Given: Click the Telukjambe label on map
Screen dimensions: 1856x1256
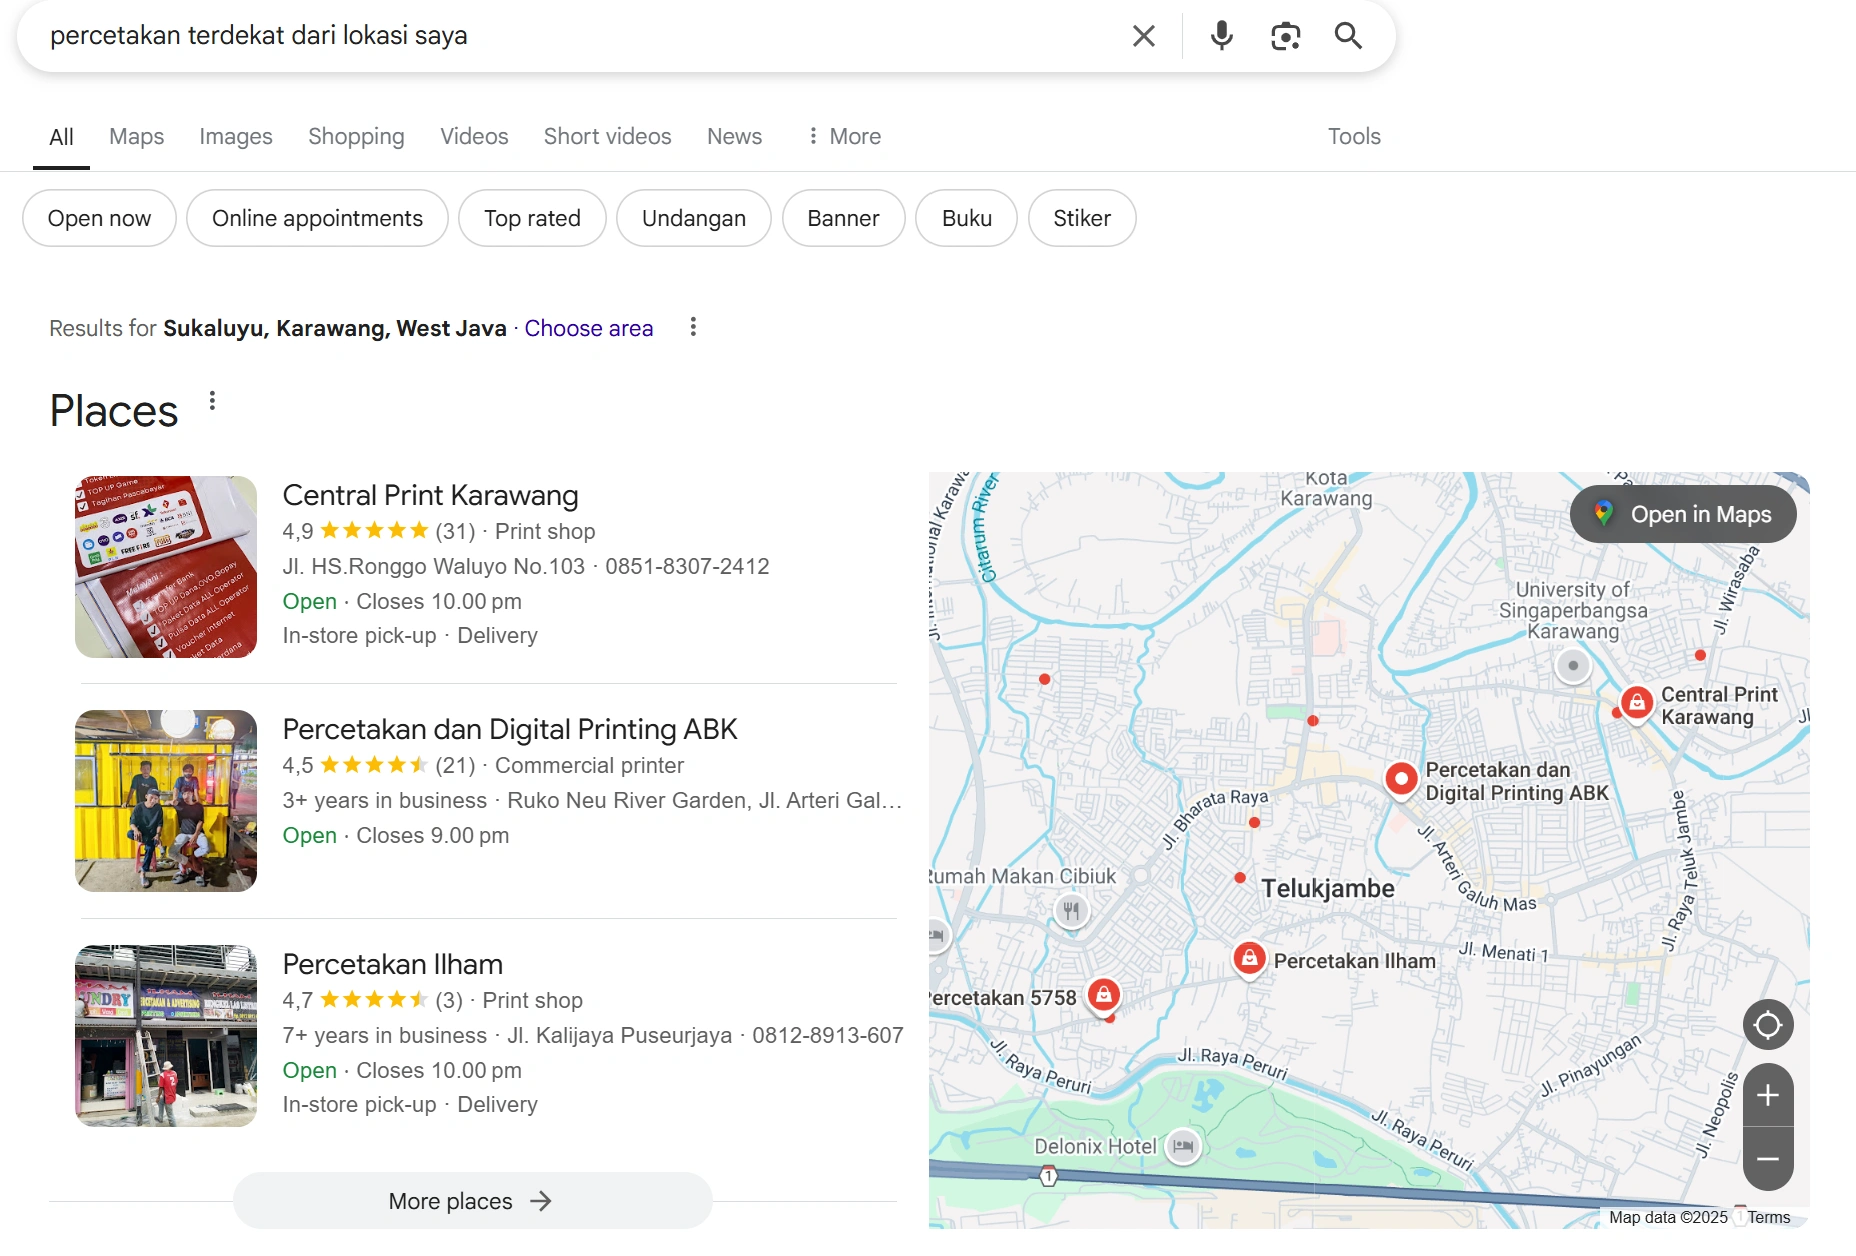Looking at the screenshot, I should 1327,888.
